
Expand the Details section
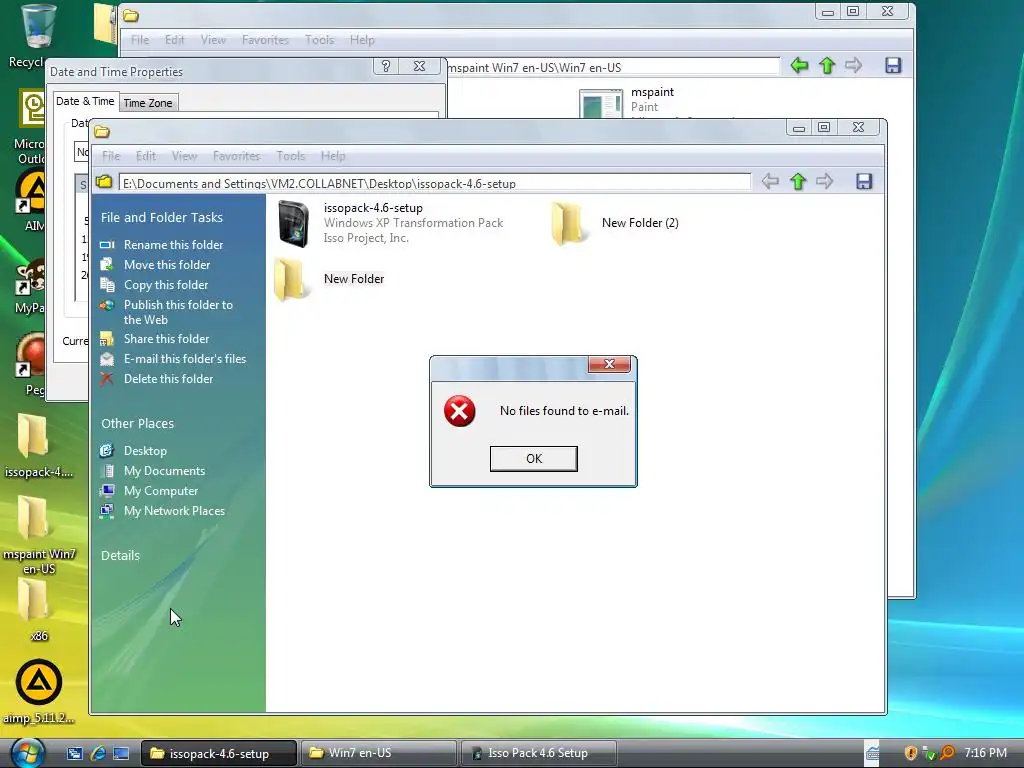[120, 555]
